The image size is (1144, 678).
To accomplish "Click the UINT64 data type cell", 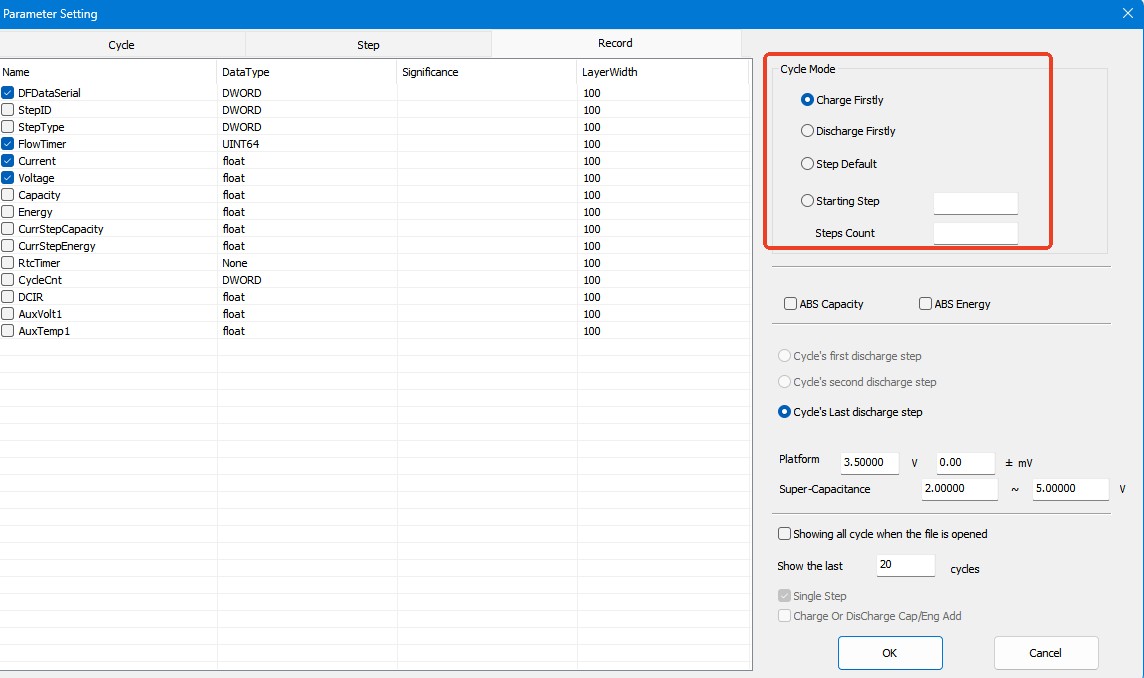I will (x=241, y=144).
